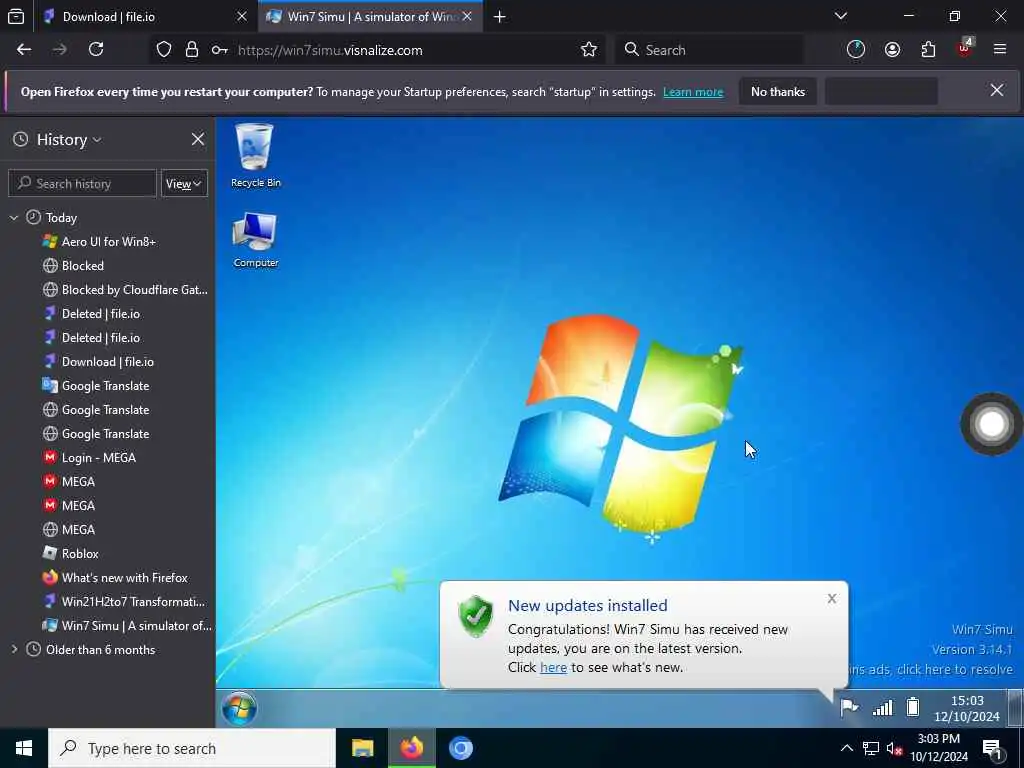Expand the Older than 6 months group

coord(14,649)
